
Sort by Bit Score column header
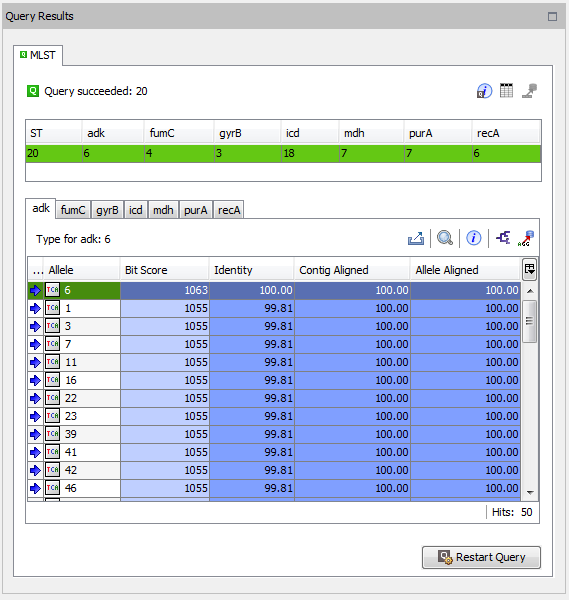coord(165,270)
